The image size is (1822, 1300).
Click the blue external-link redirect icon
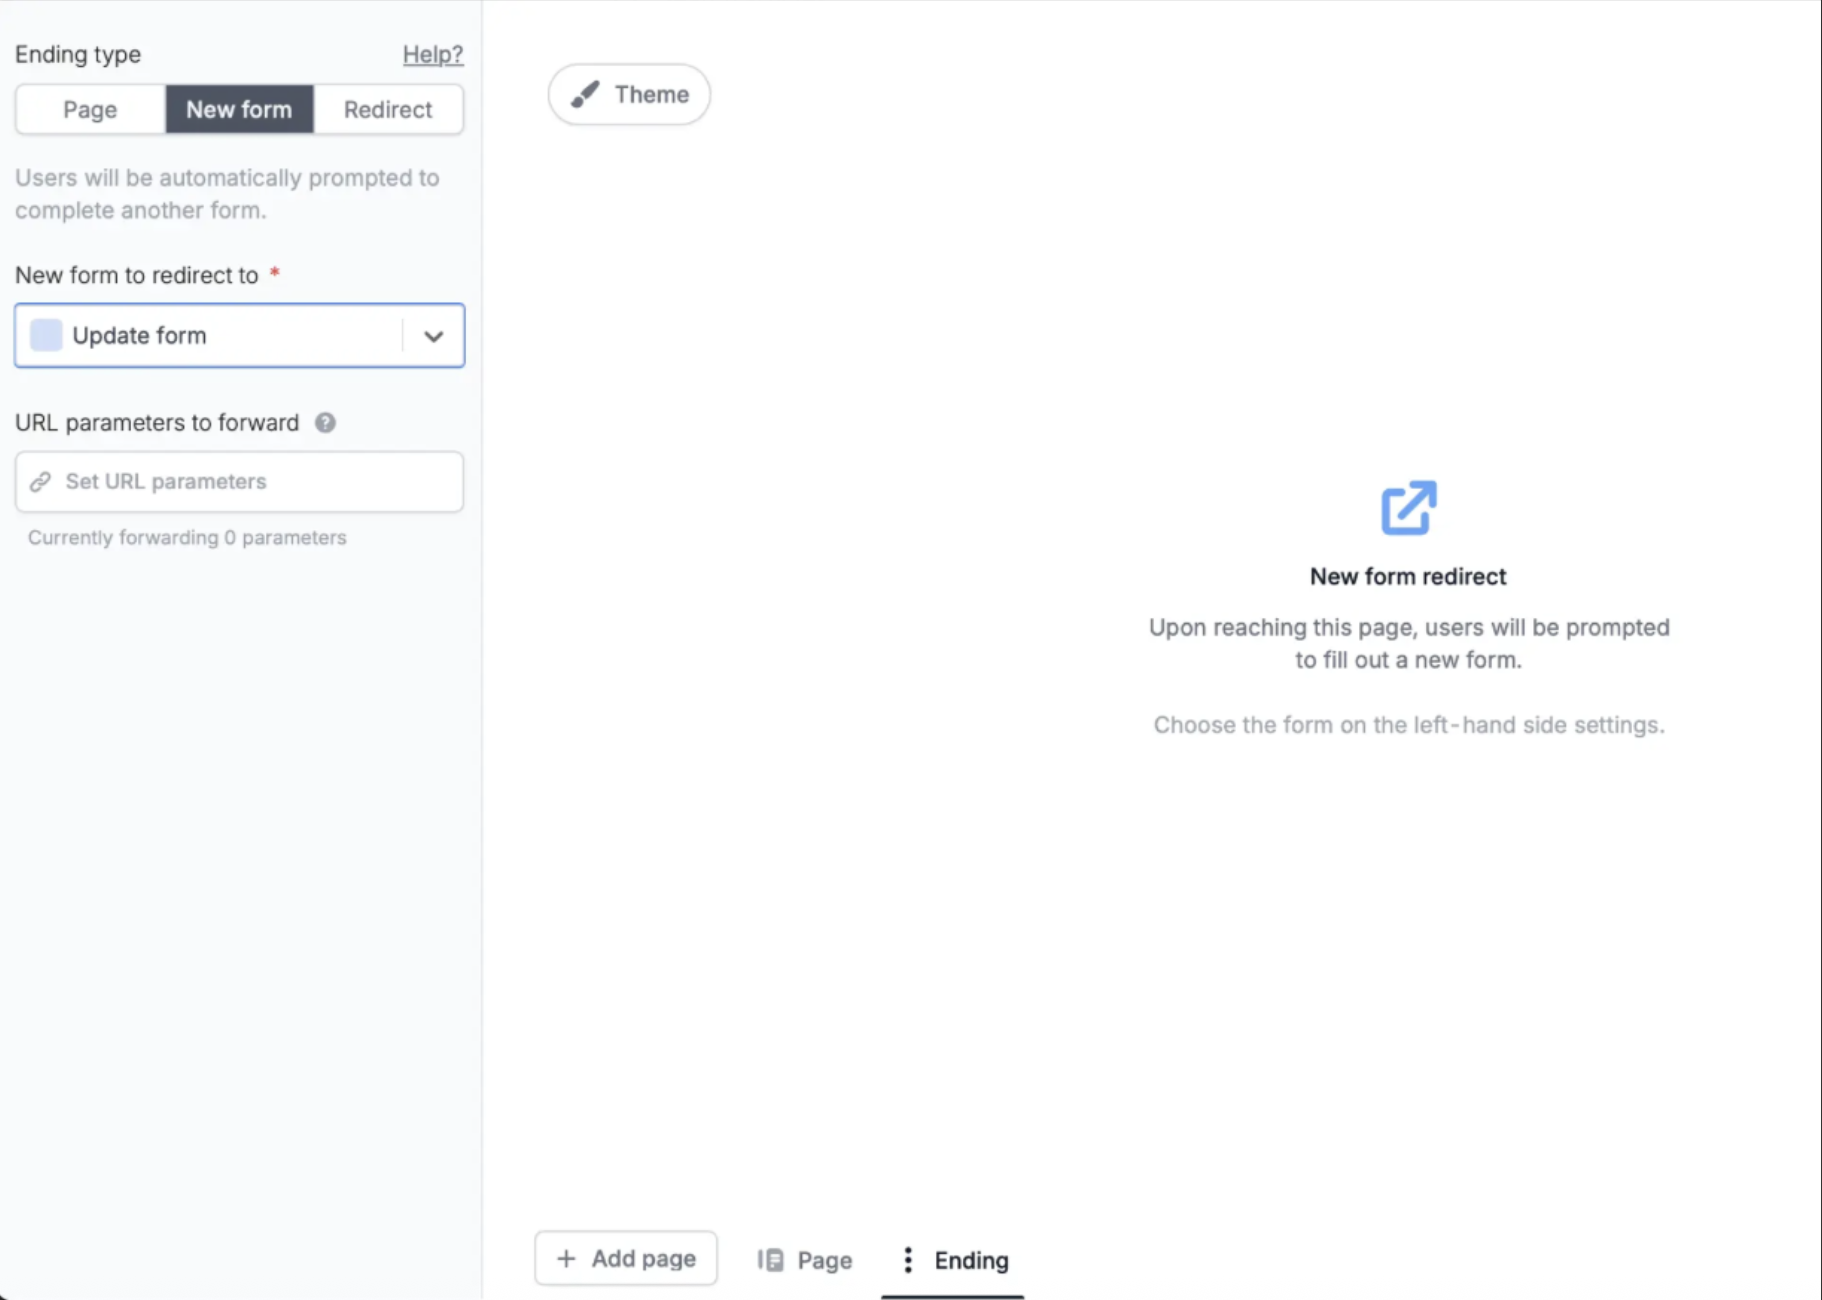1408,508
